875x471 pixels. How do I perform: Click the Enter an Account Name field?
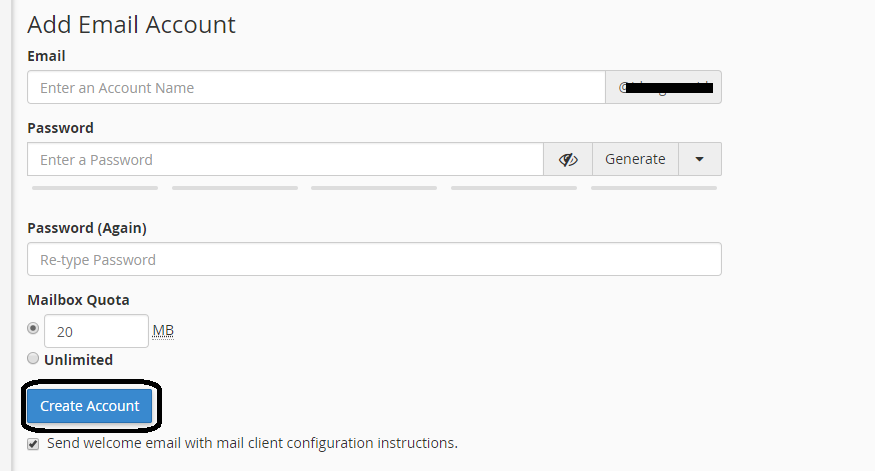[316, 88]
